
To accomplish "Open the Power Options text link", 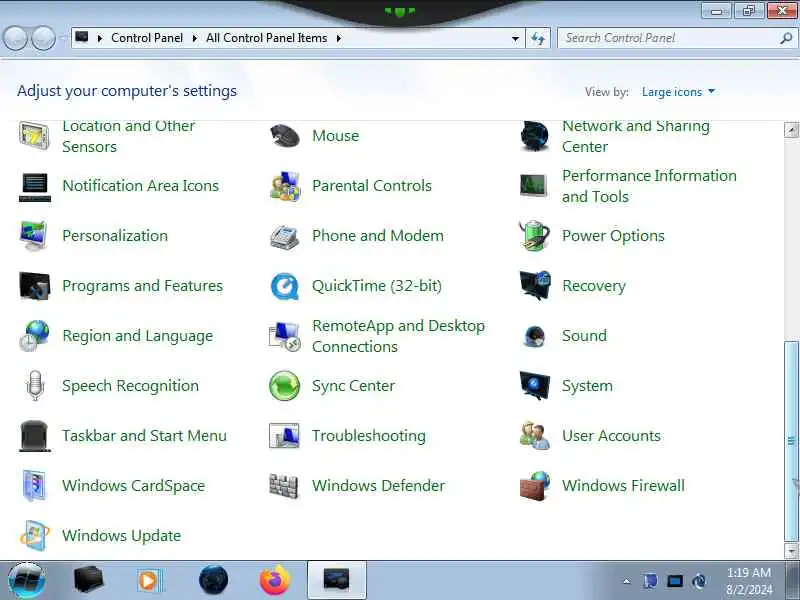I will click(x=613, y=236).
